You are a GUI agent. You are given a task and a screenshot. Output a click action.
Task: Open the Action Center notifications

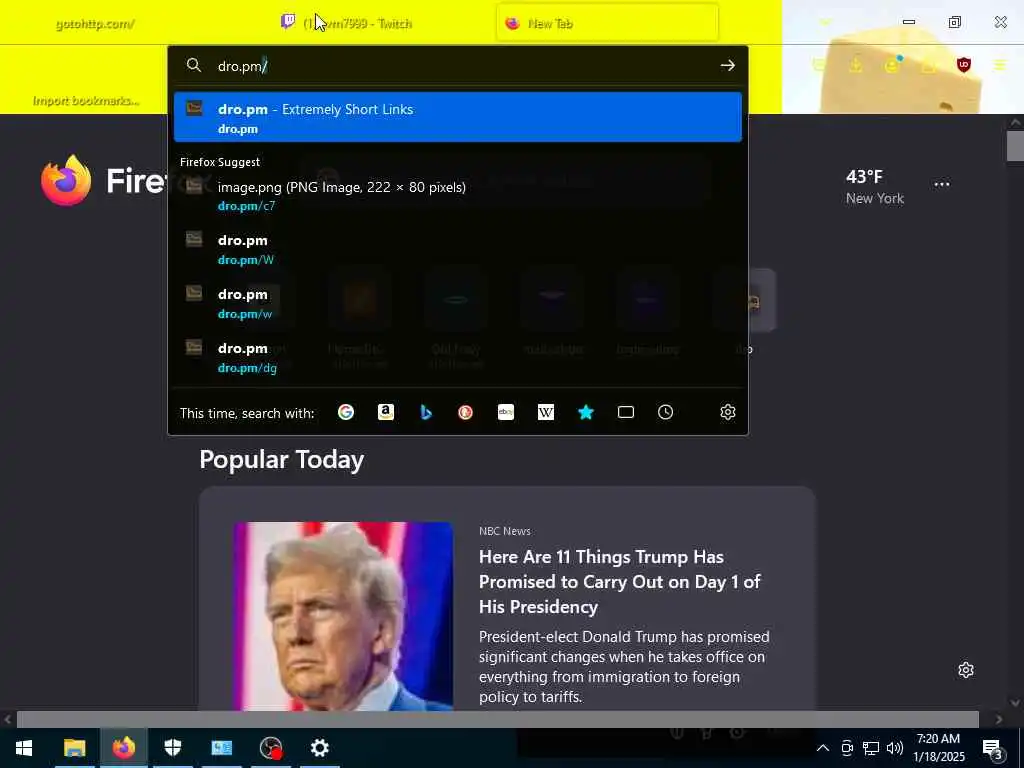pyautogui.click(x=993, y=749)
